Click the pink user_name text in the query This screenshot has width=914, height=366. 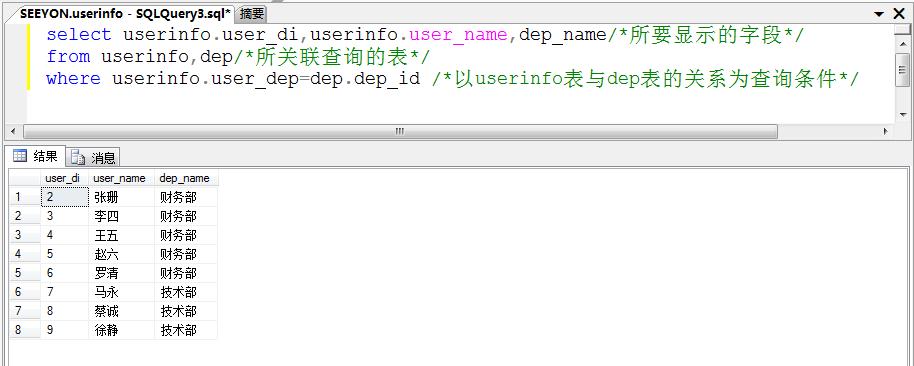[458, 35]
